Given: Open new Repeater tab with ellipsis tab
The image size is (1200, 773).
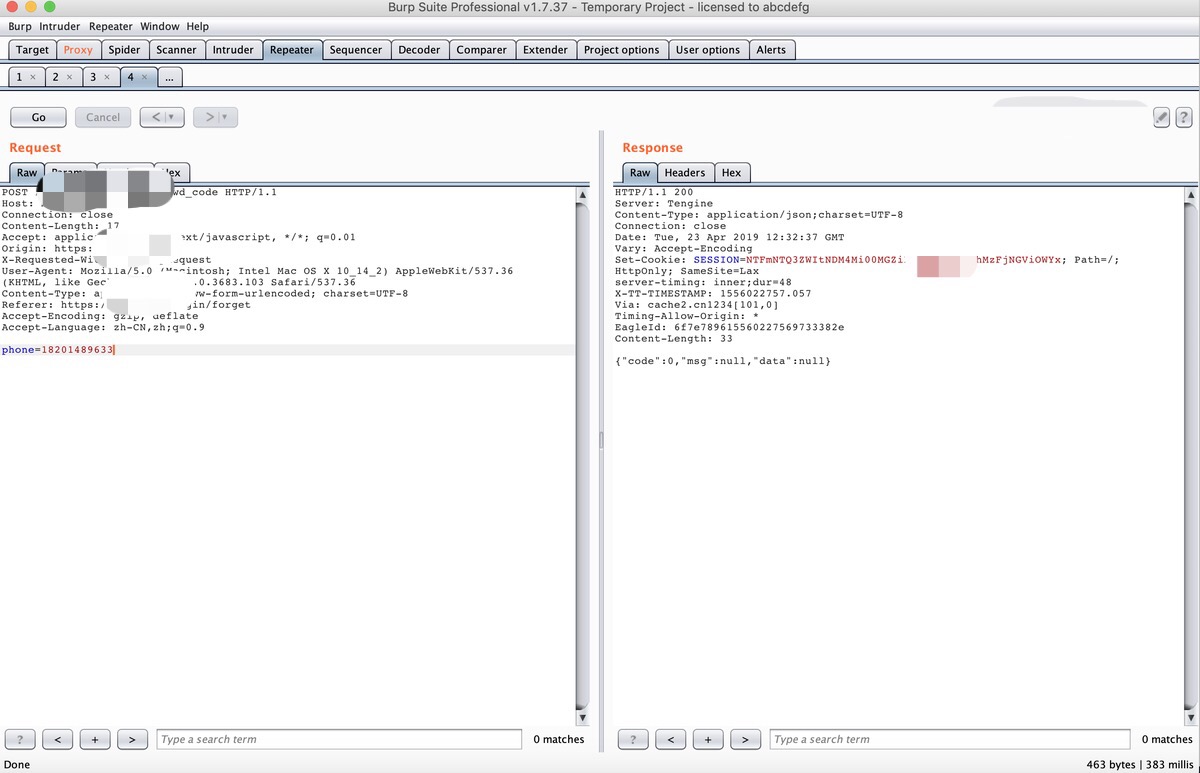Looking at the screenshot, I should [x=170, y=77].
